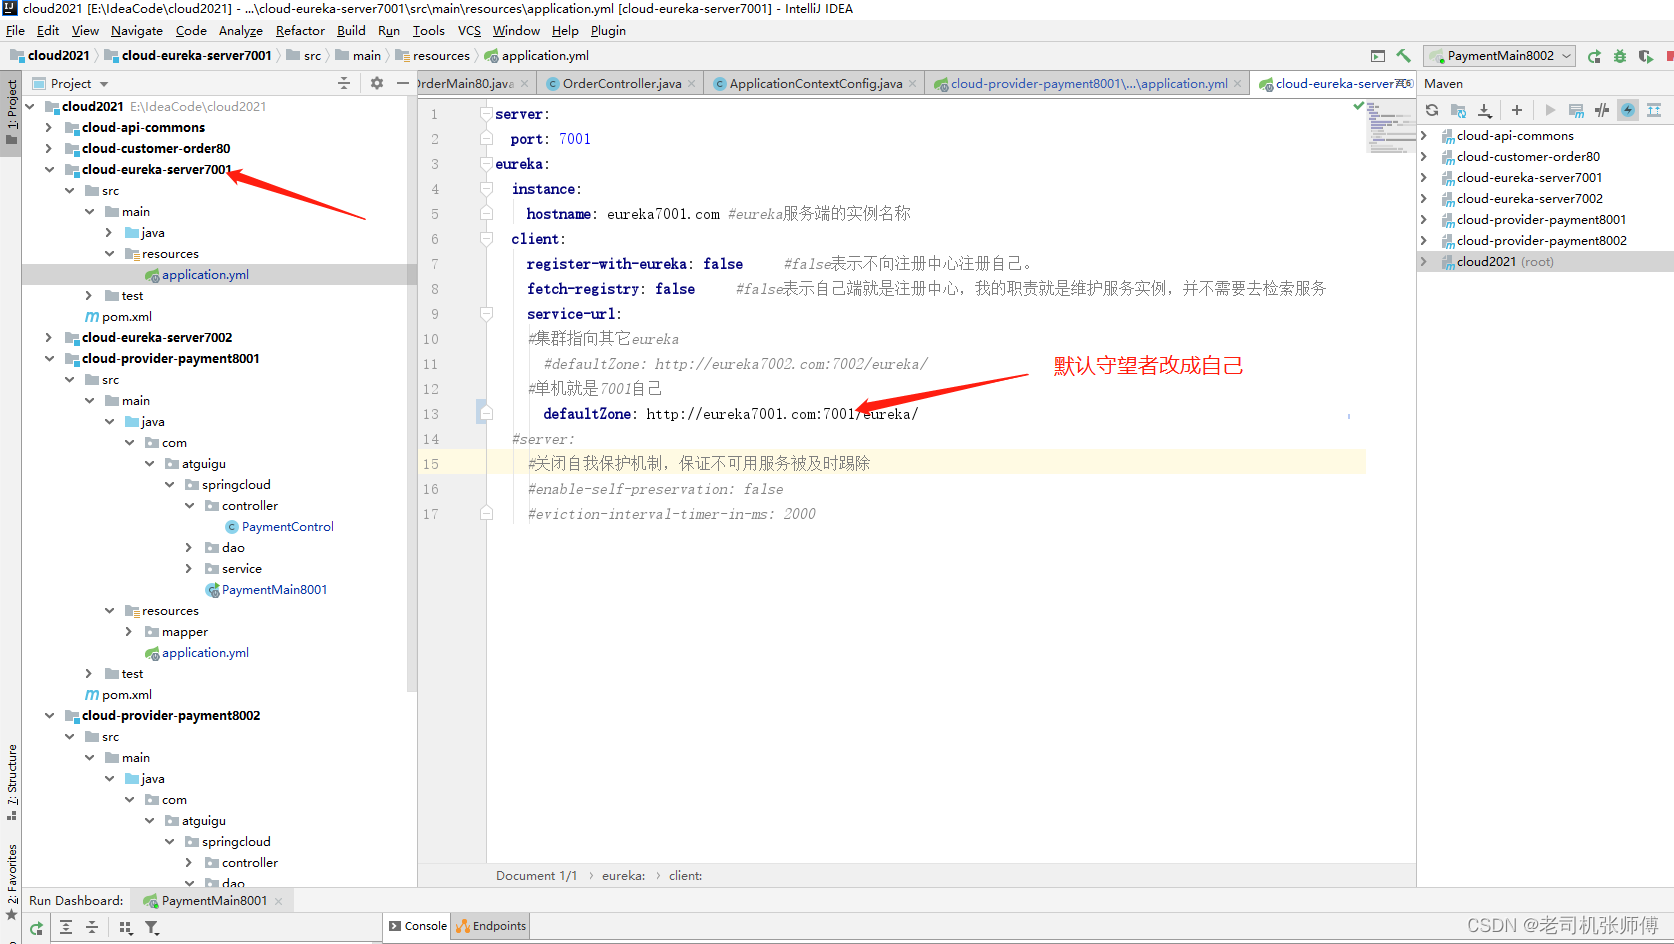Click Execute Maven Goal icon
Viewport: 1674px width, 944px height.
pyautogui.click(x=1576, y=110)
